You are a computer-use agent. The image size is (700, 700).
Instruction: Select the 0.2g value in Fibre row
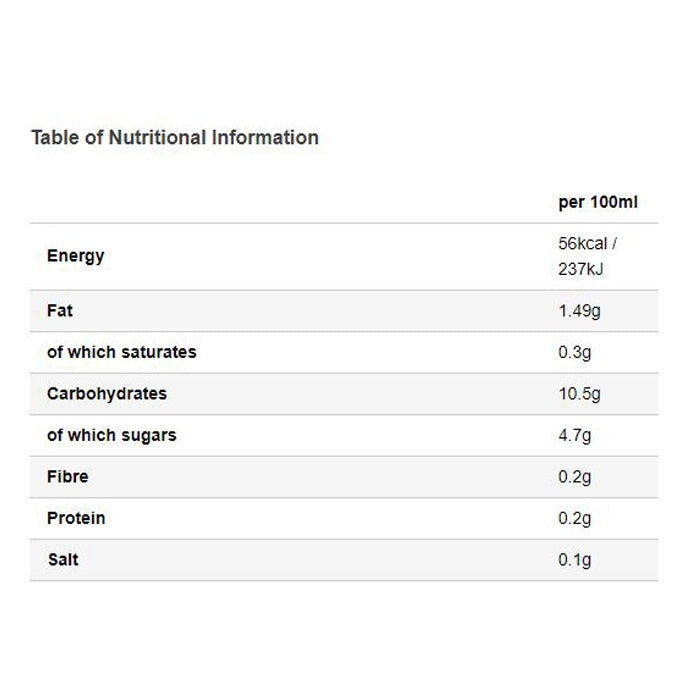click(x=575, y=477)
